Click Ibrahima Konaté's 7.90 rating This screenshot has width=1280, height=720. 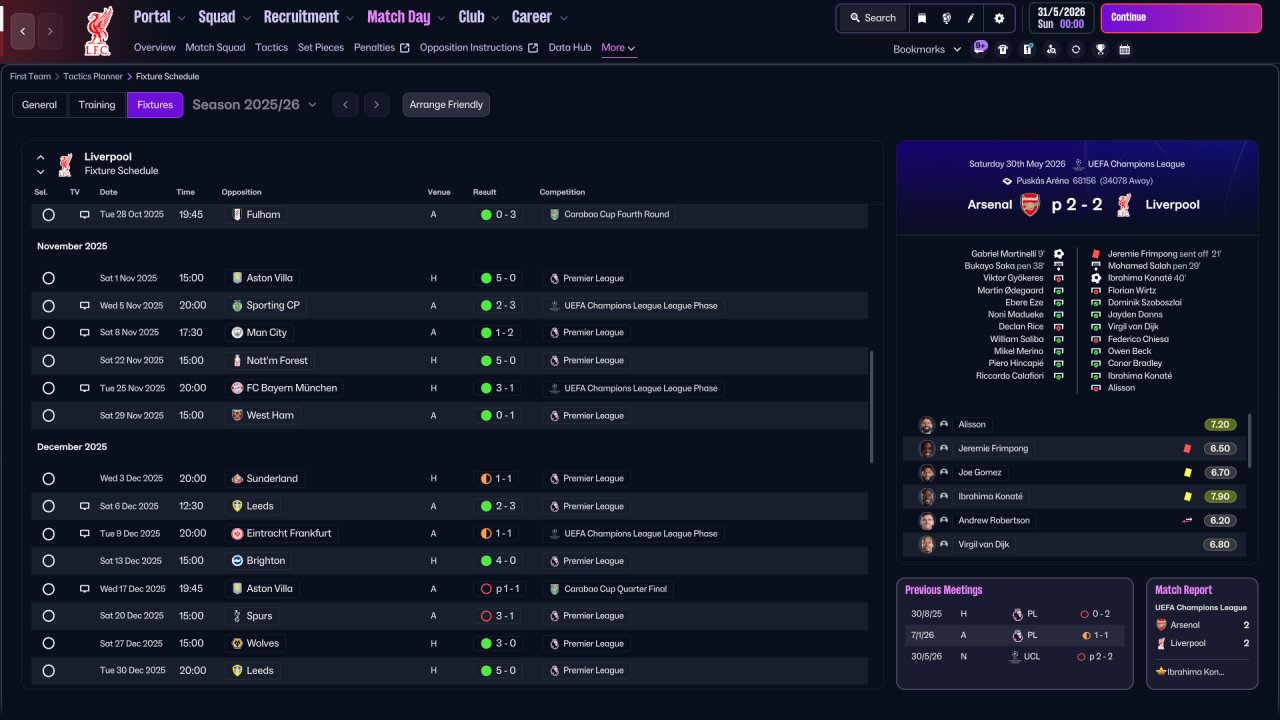pyautogui.click(x=1219, y=497)
